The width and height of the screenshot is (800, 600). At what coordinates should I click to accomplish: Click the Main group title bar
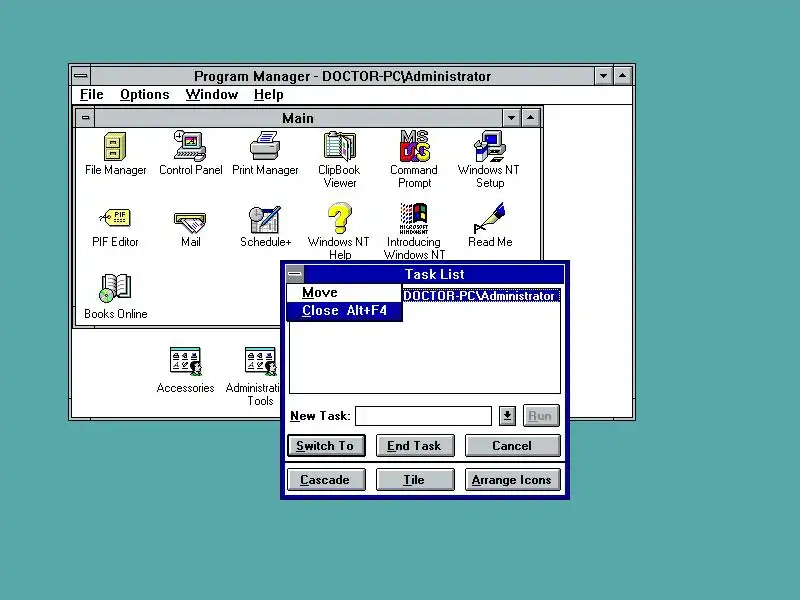pos(298,118)
